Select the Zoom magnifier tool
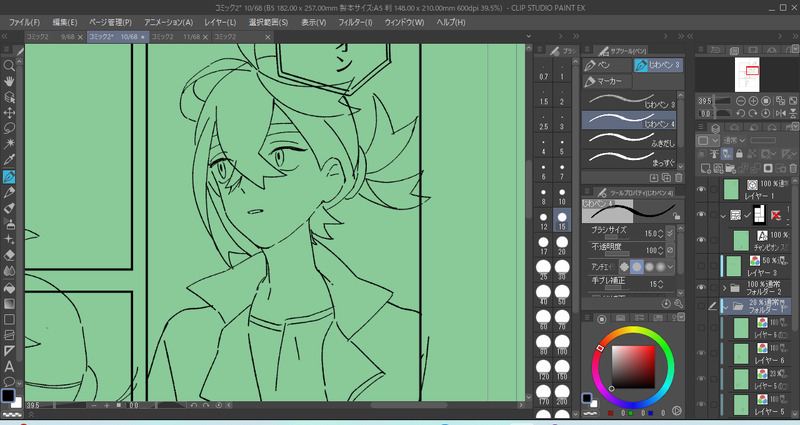This screenshot has height=425, width=800. [9, 65]
